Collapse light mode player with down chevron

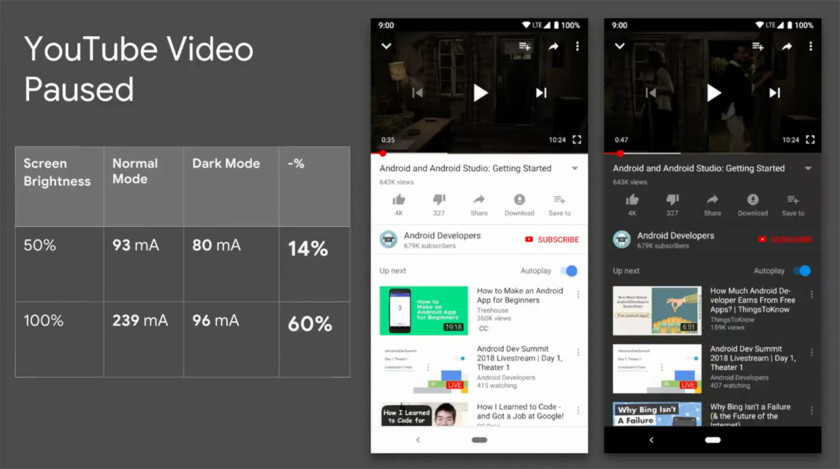[386, 46]
